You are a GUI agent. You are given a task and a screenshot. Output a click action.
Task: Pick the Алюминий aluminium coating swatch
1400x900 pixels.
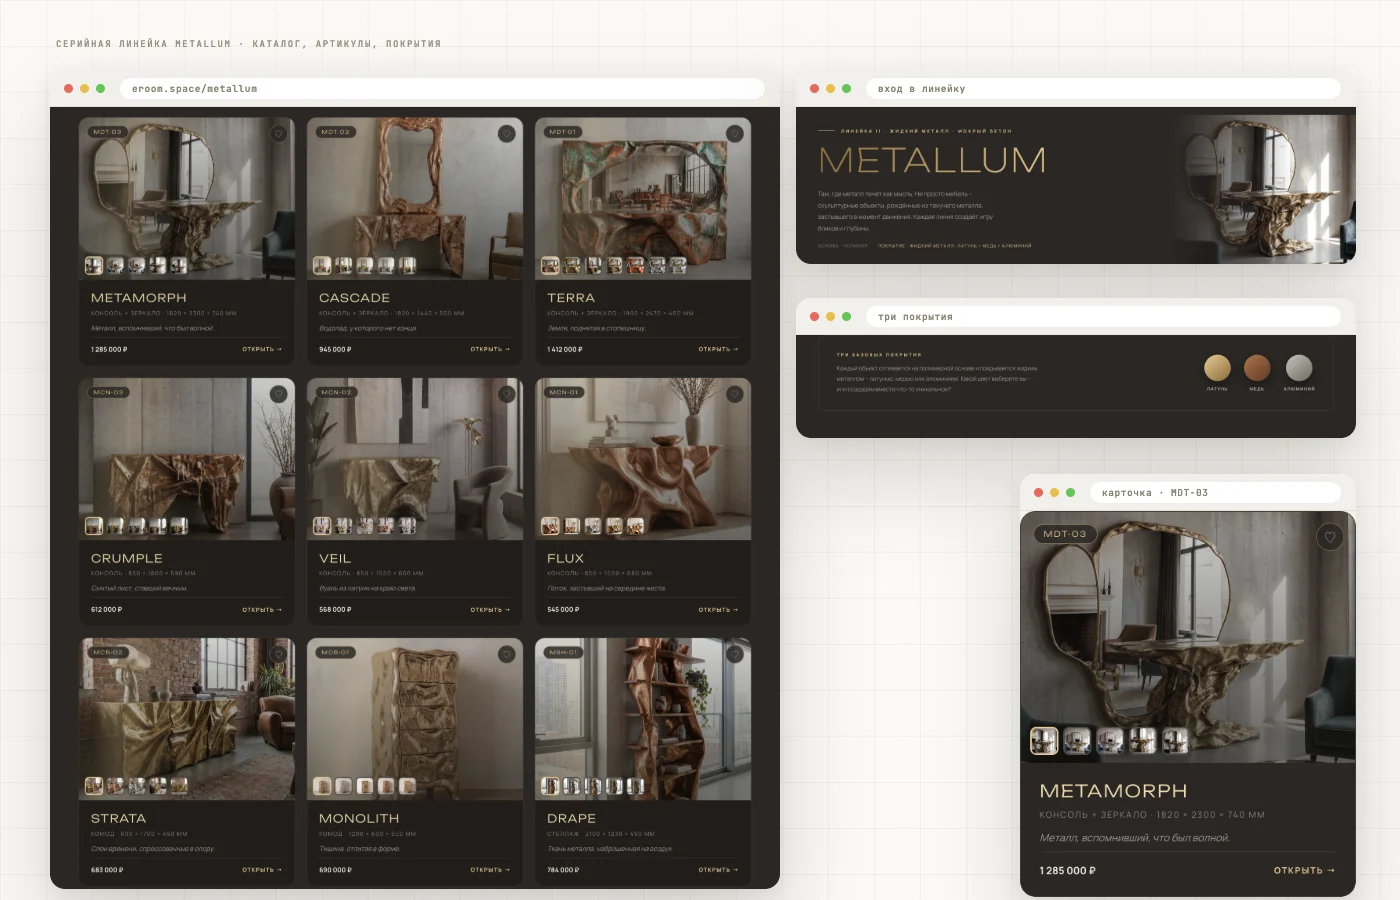click(x=1299, y=367)
